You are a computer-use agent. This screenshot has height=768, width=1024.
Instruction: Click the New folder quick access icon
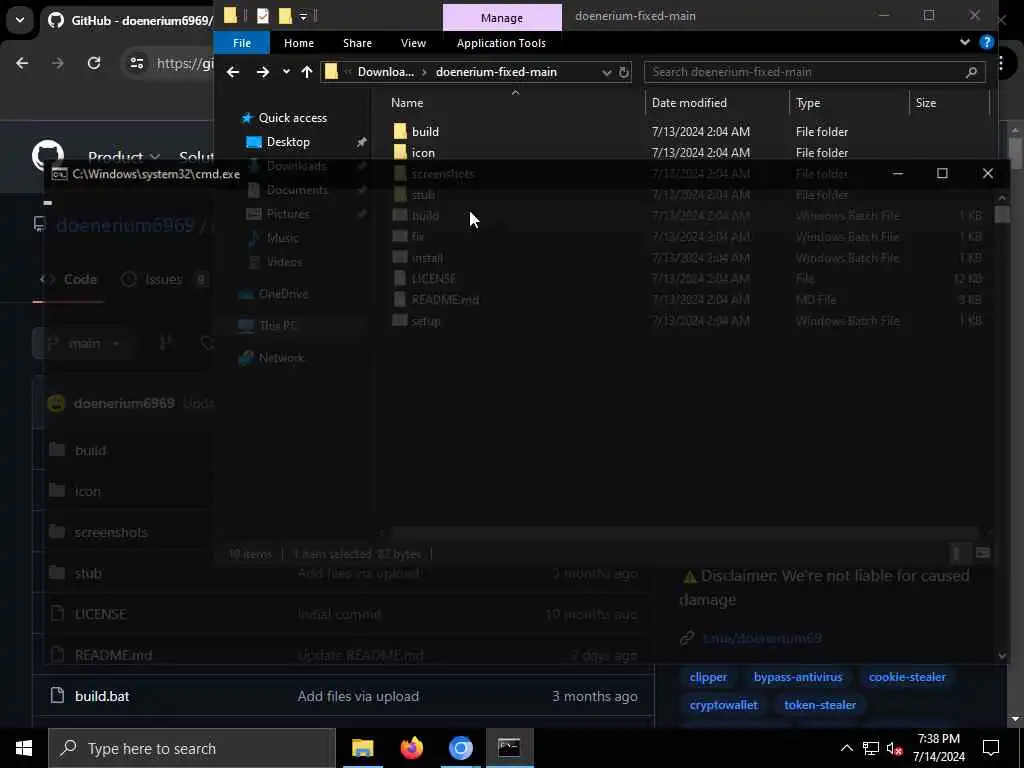[x=285, y=16]
